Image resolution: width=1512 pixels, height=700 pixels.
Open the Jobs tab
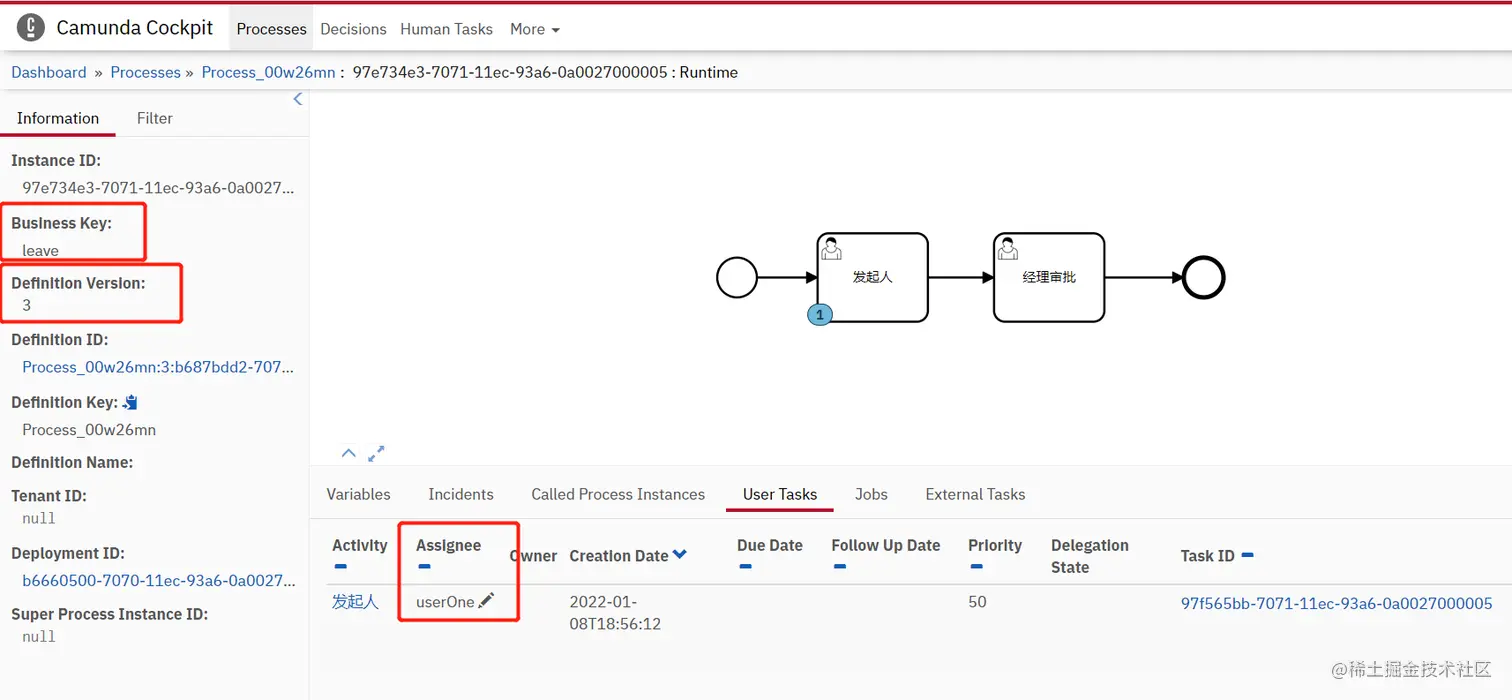tap(871, 494)
